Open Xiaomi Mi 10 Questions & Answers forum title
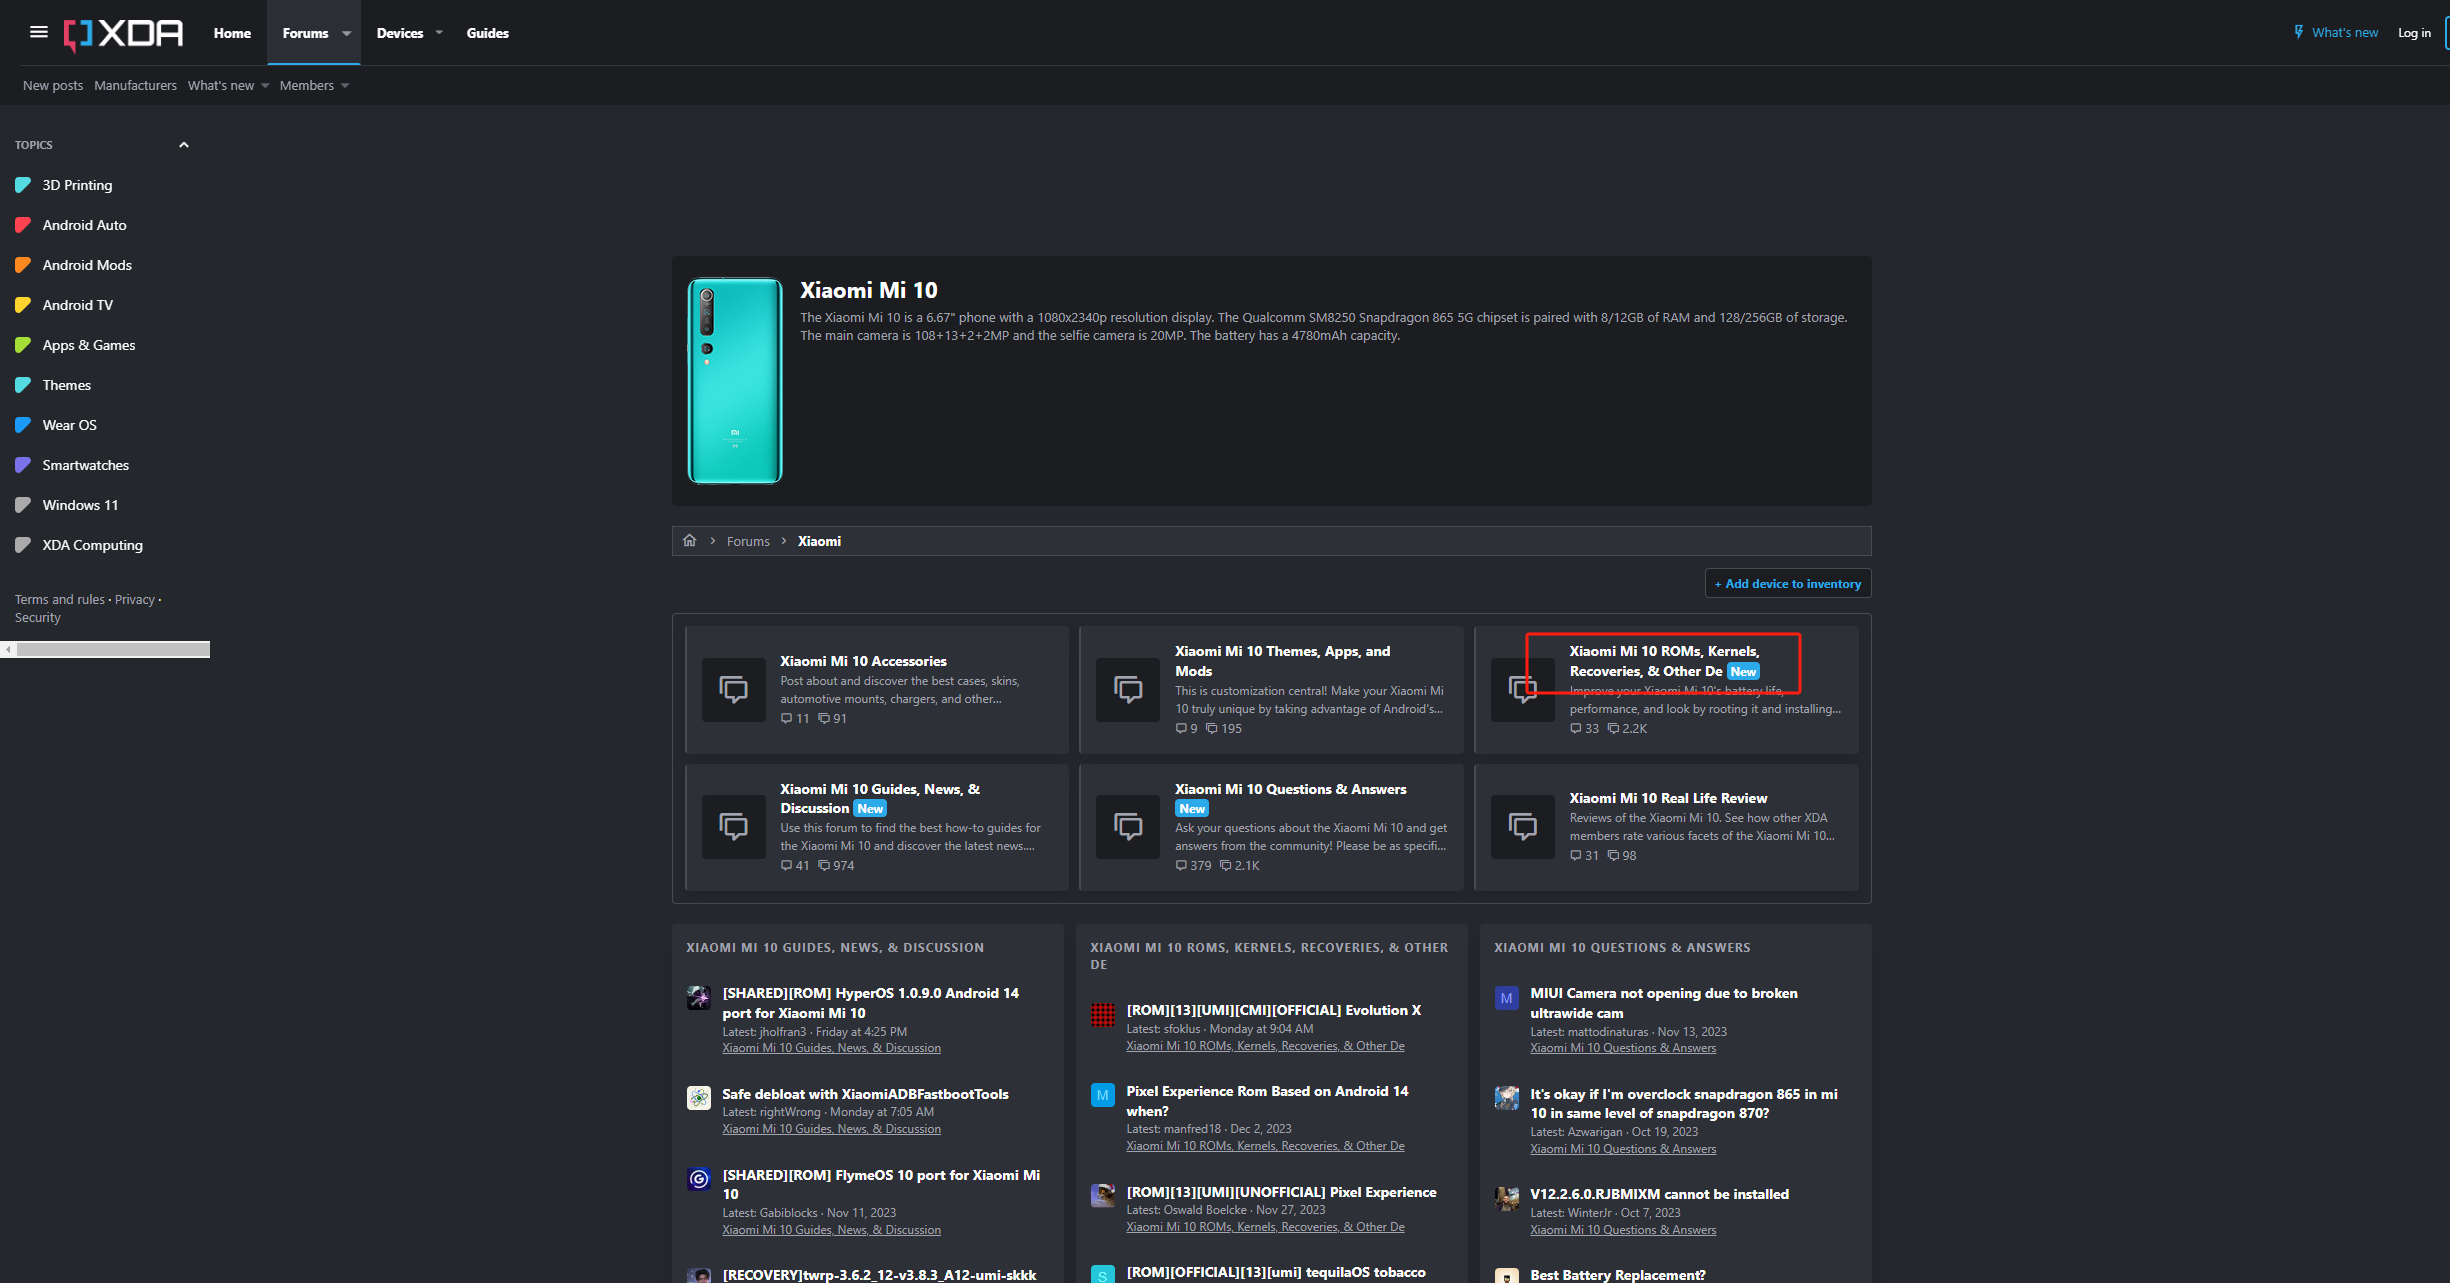Screen dimensions: 2450x1283 [x=1290, y=789]
